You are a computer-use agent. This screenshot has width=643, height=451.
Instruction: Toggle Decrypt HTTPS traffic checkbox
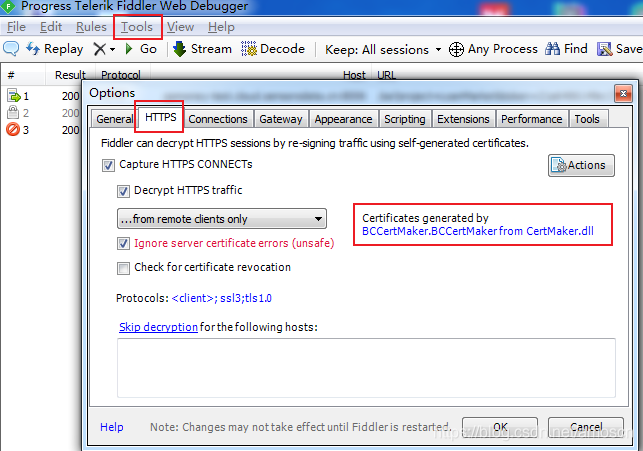(123, 191)
